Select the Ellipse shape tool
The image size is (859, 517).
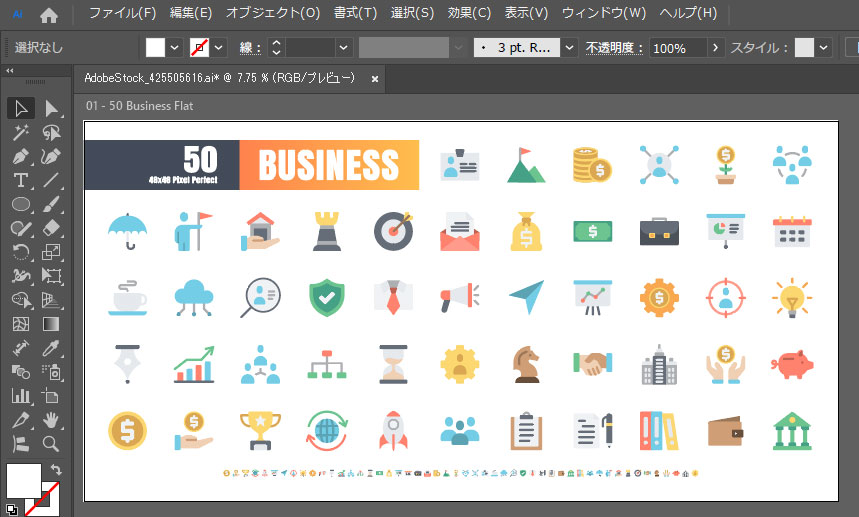pyautogui.click(x=20, y=205)
